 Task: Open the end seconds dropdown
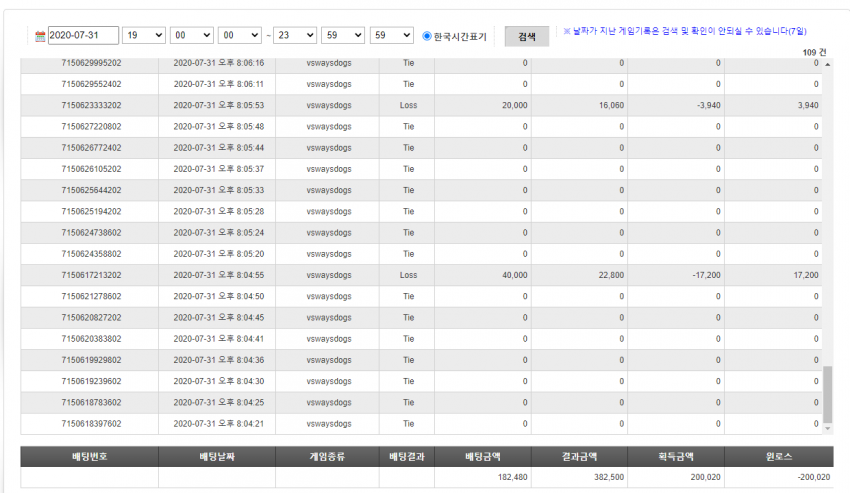tap(391, 35)
